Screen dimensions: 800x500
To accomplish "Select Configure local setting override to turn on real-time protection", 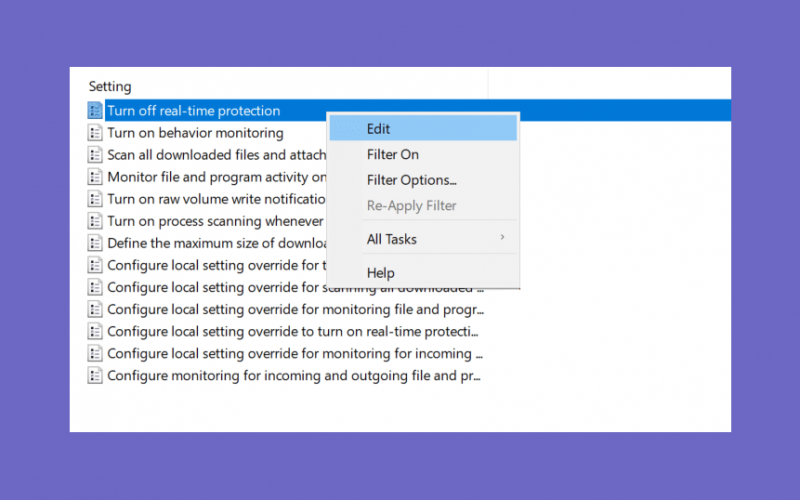I will (x=293, y=332).
